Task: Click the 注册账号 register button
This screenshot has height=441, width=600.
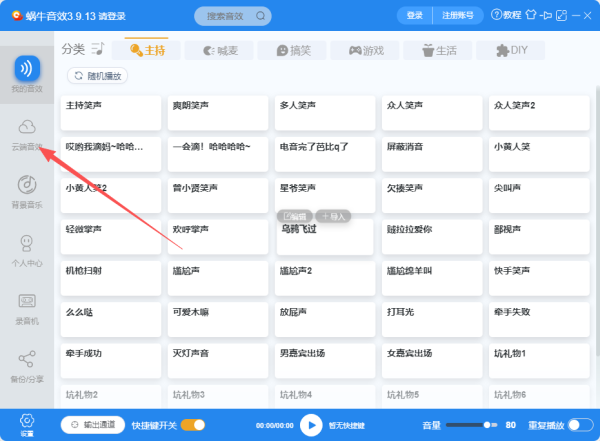Action: [x=458, y=16]
